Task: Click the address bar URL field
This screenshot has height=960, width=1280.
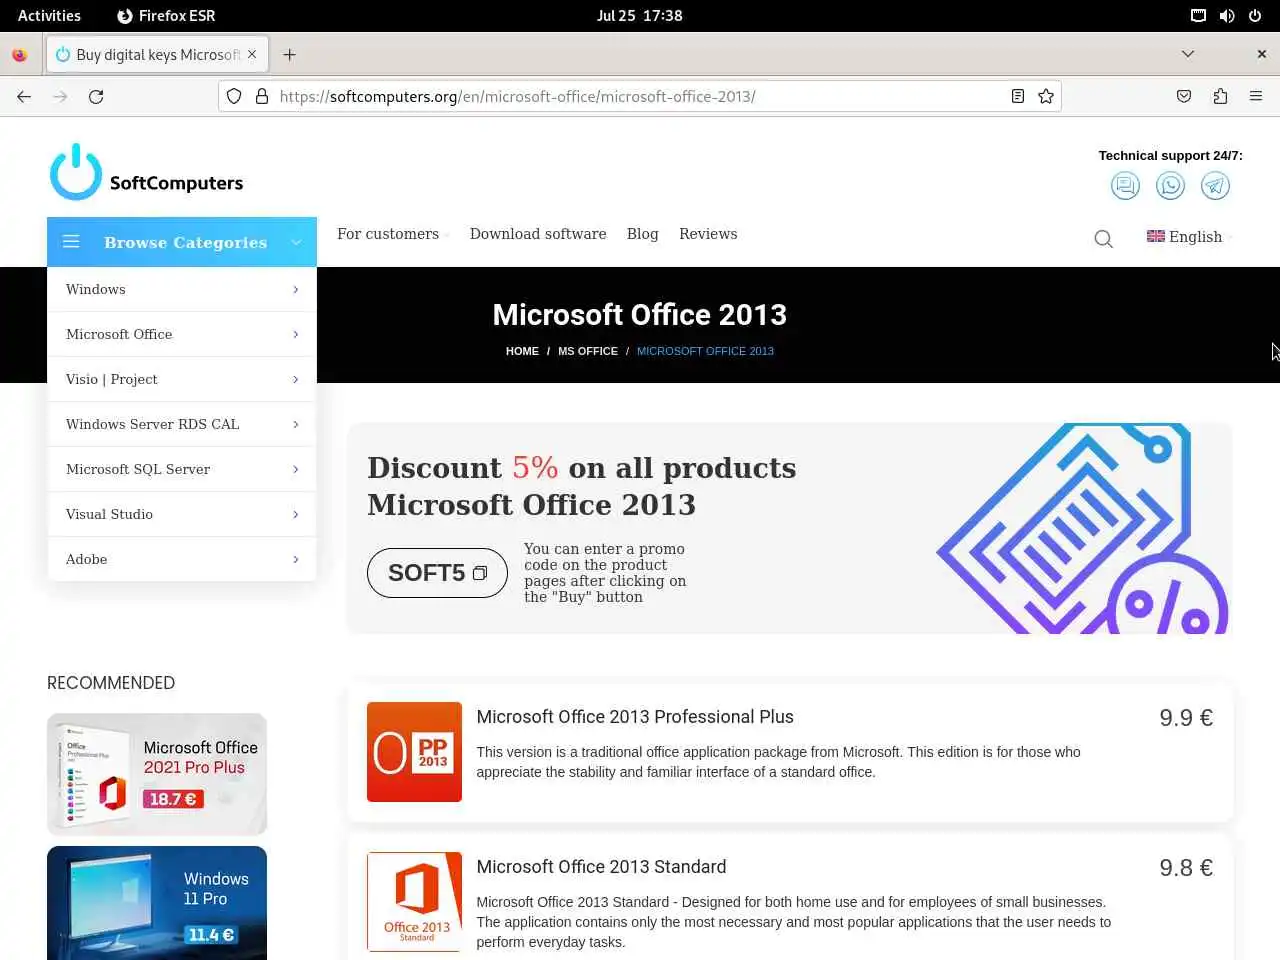Action: pos(640,96)
